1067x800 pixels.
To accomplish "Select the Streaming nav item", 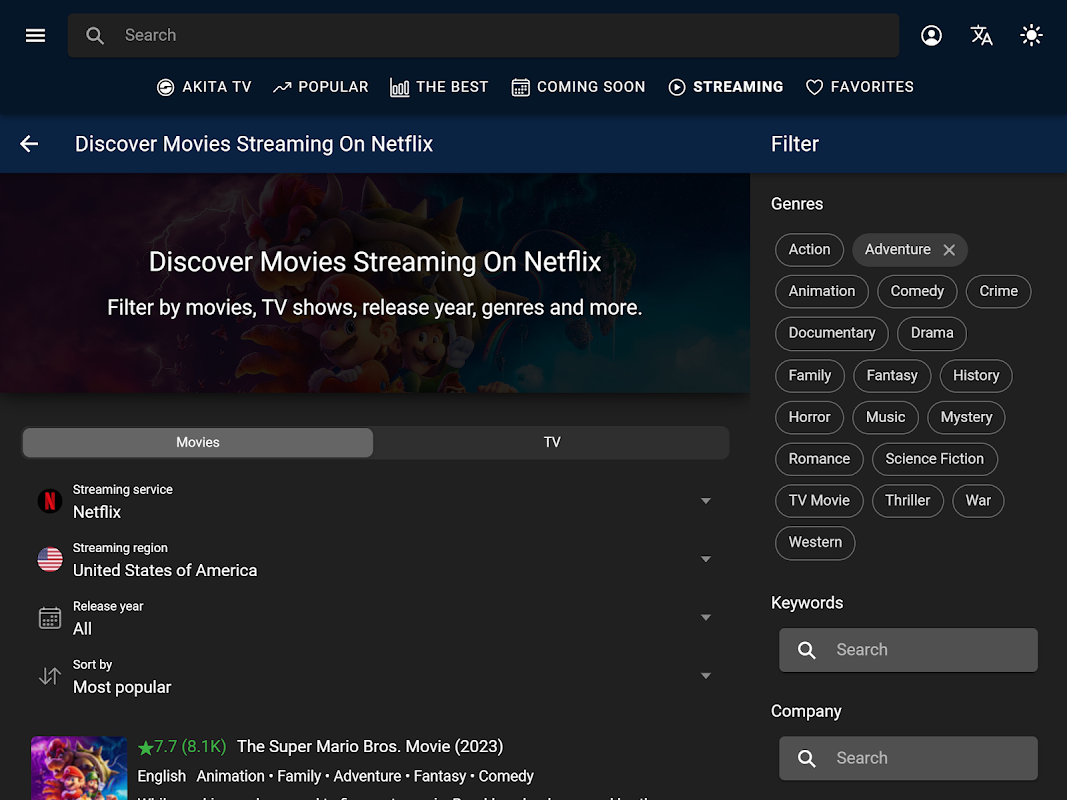I will point(725,87).
